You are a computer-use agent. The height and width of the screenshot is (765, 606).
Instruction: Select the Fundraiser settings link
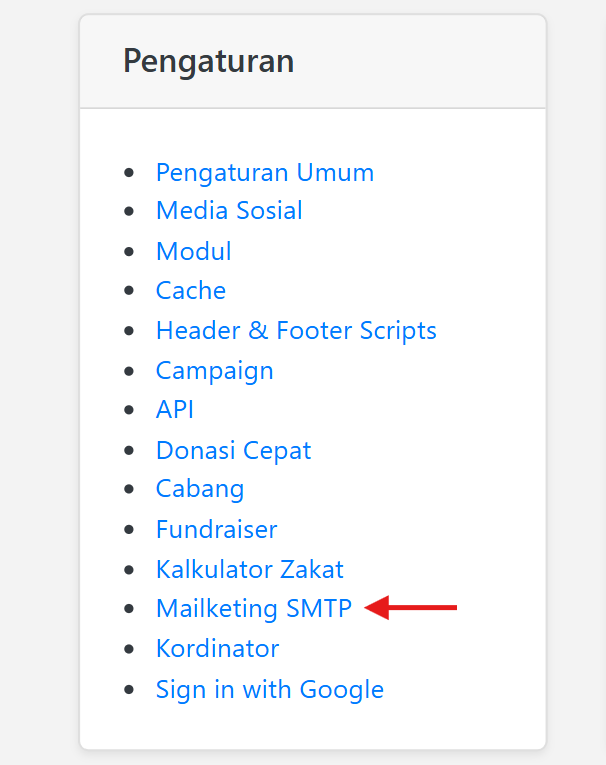click(x=216, y=529)
